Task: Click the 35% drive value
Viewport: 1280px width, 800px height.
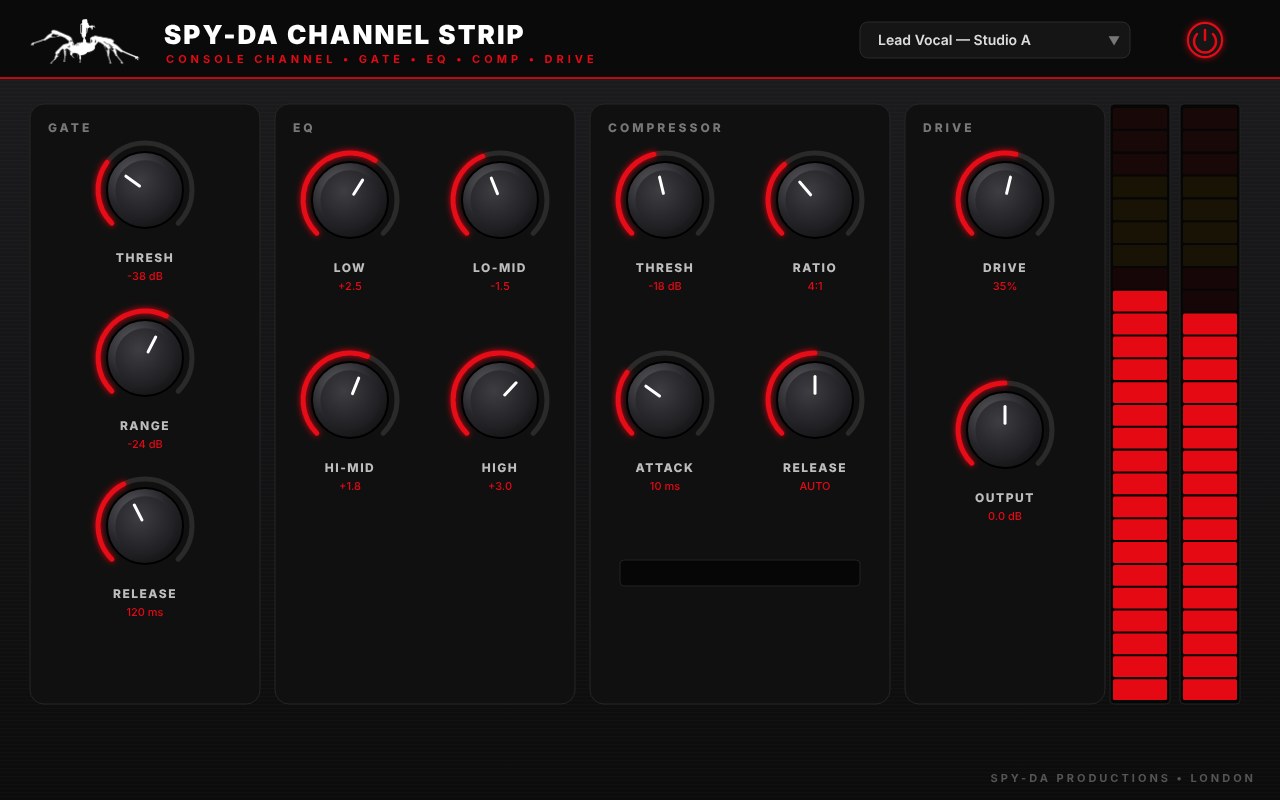Action: (x=1005, y=286)
